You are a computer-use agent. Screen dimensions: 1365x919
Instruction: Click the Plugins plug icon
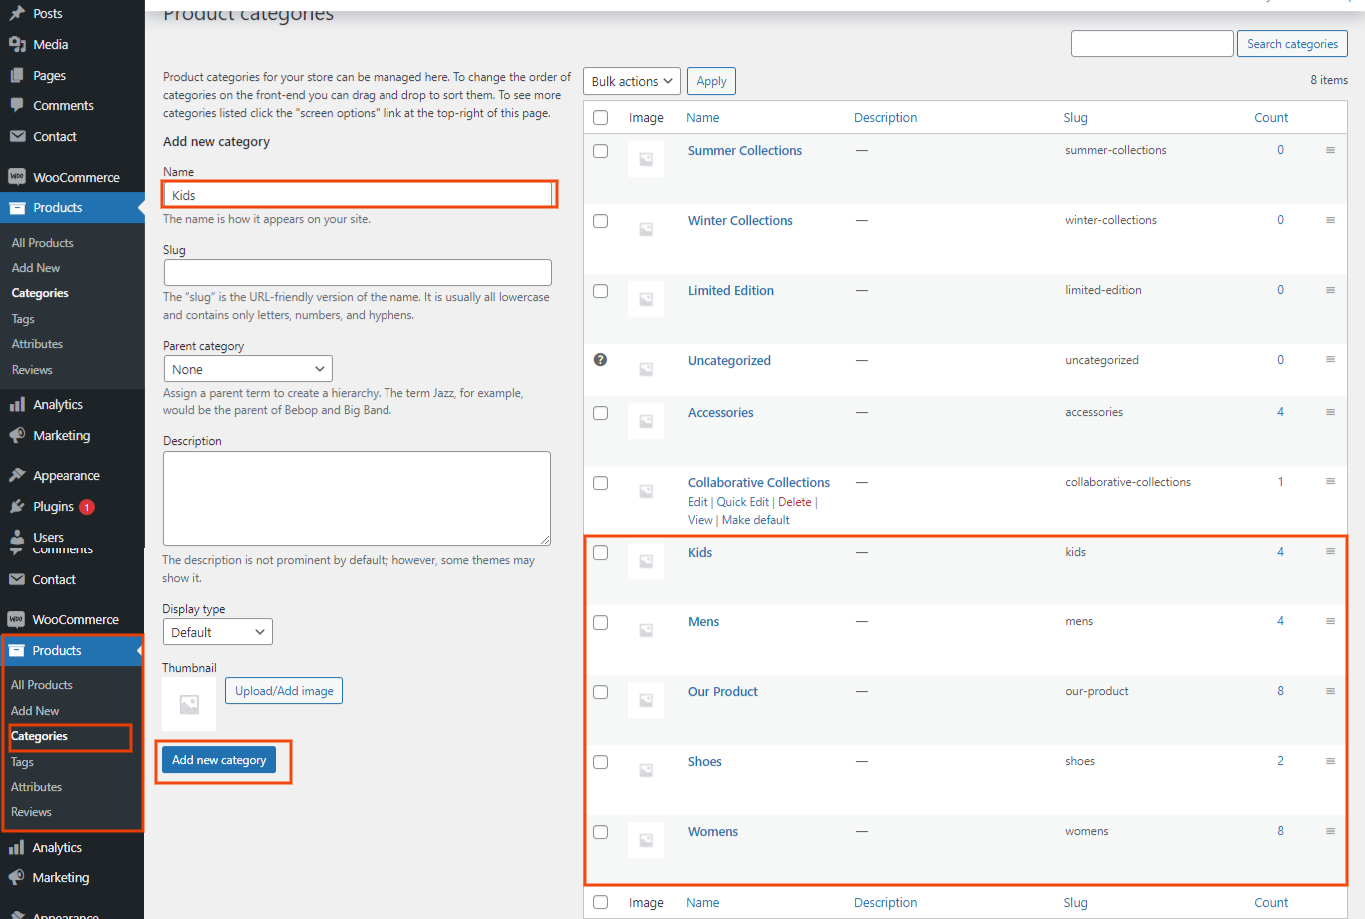[x=17, y=506]
